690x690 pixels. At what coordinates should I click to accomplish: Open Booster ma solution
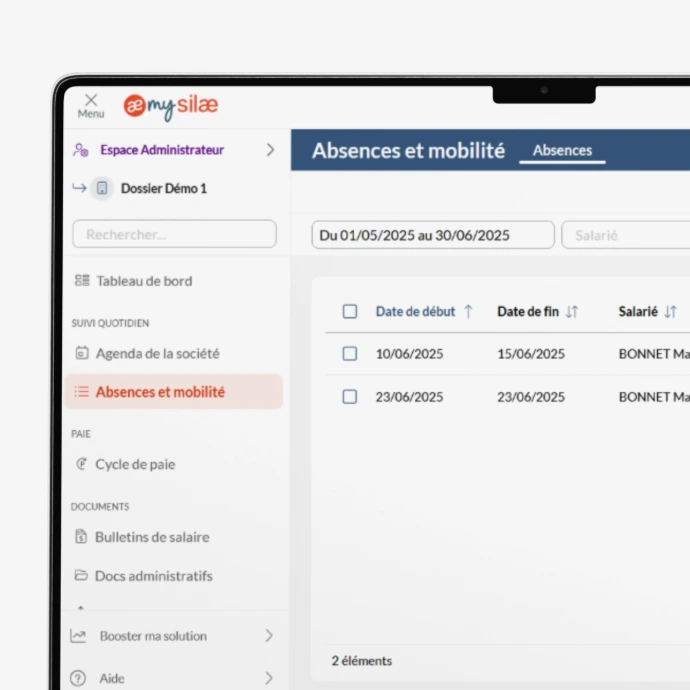153,636
